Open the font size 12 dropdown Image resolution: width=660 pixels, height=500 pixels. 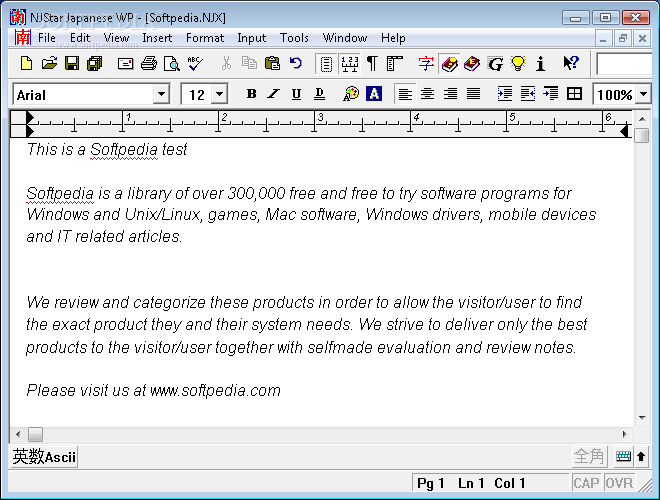click(x=219, y=94)
